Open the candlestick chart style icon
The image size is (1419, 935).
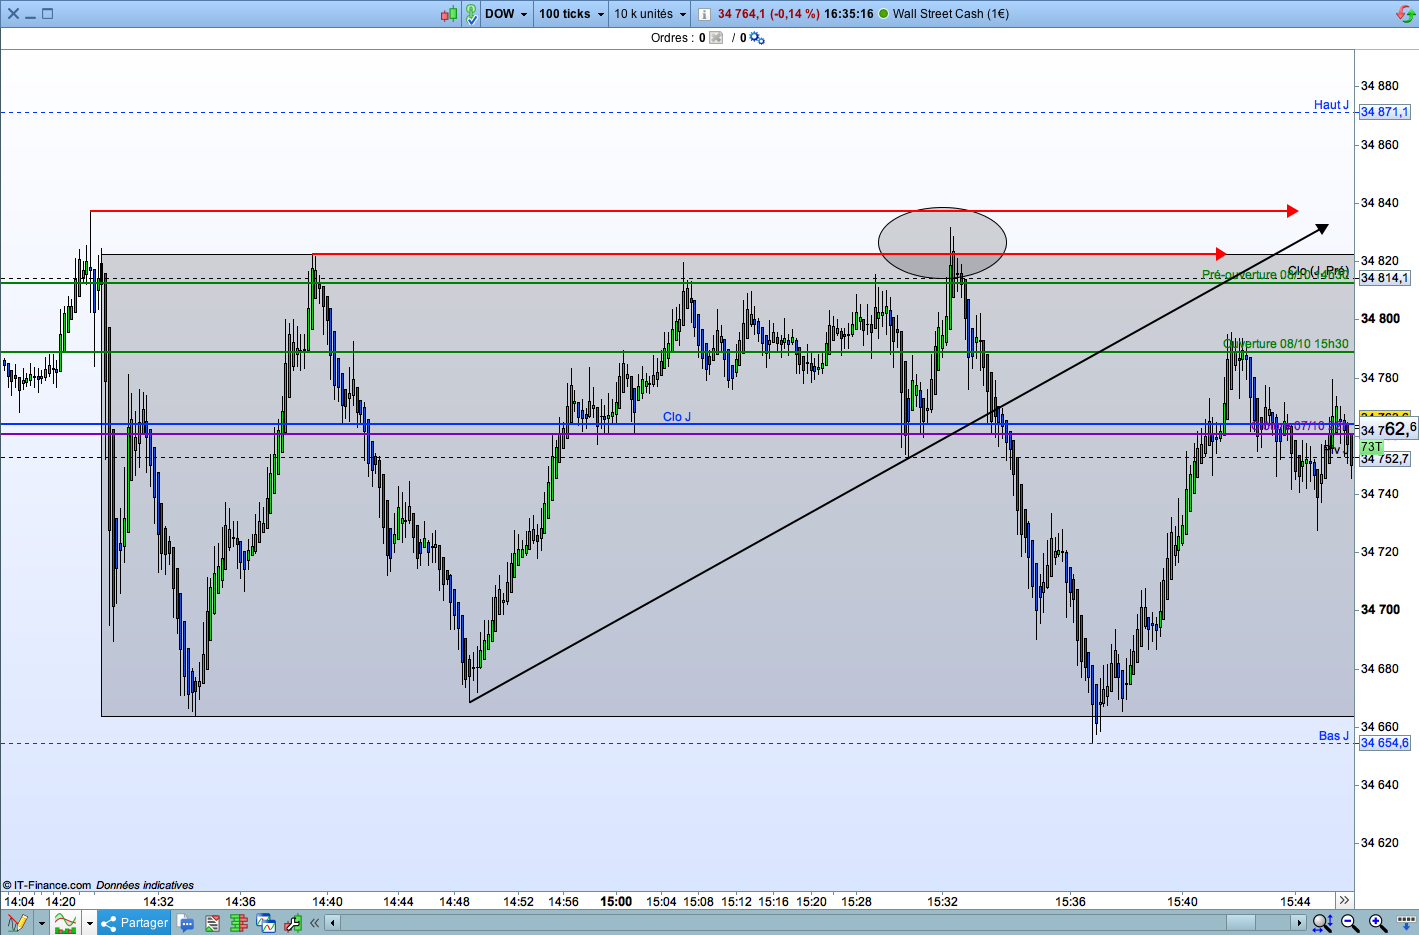(x=449, y=14)
